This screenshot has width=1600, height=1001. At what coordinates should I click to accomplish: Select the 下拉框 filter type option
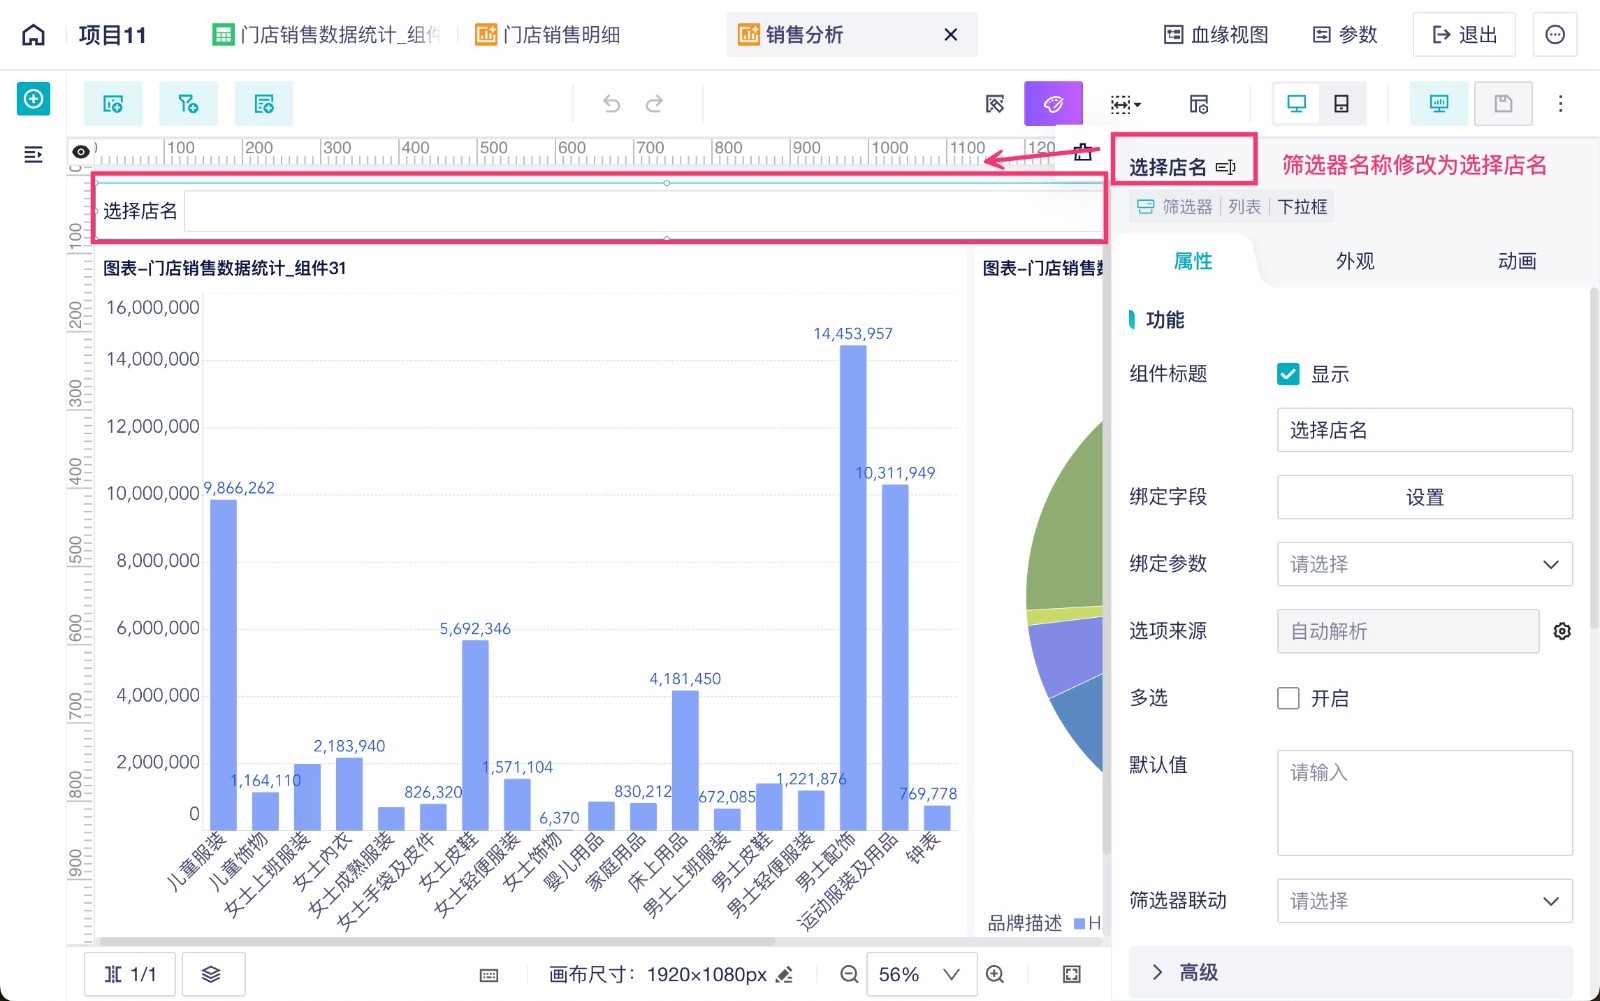tap(1302, 207)
